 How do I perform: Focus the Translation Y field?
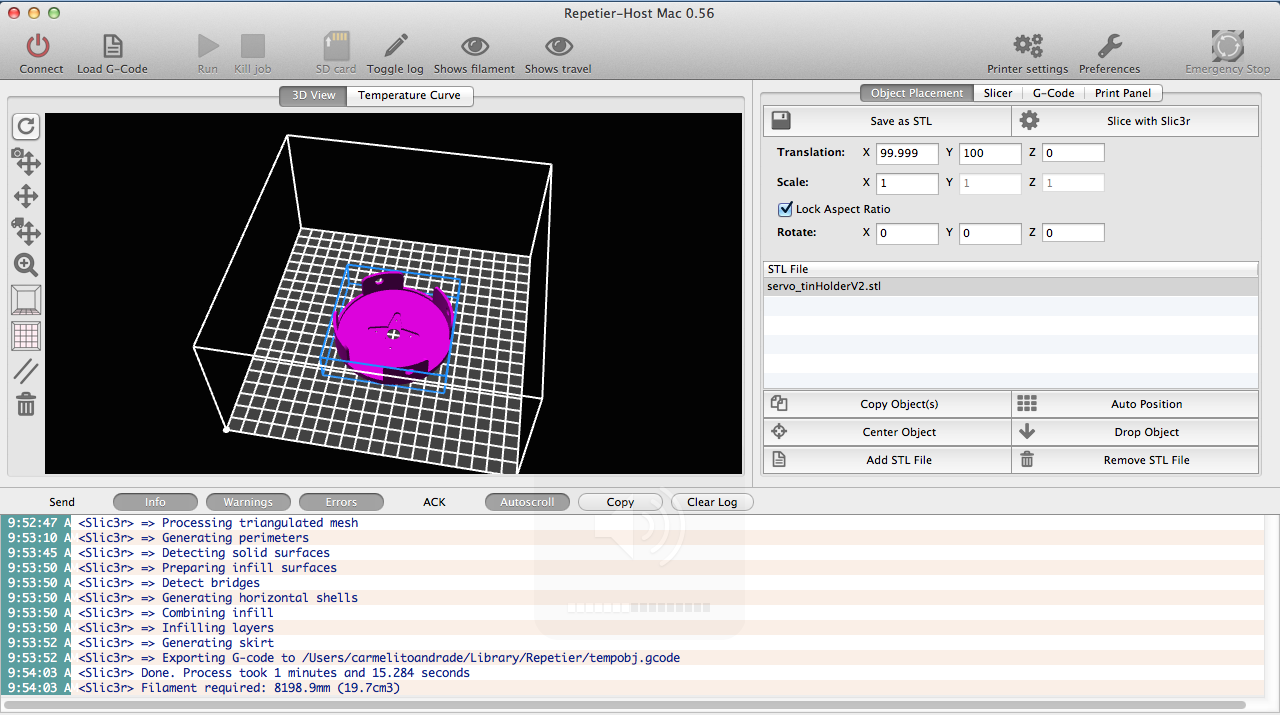click(x=990, y=153)
